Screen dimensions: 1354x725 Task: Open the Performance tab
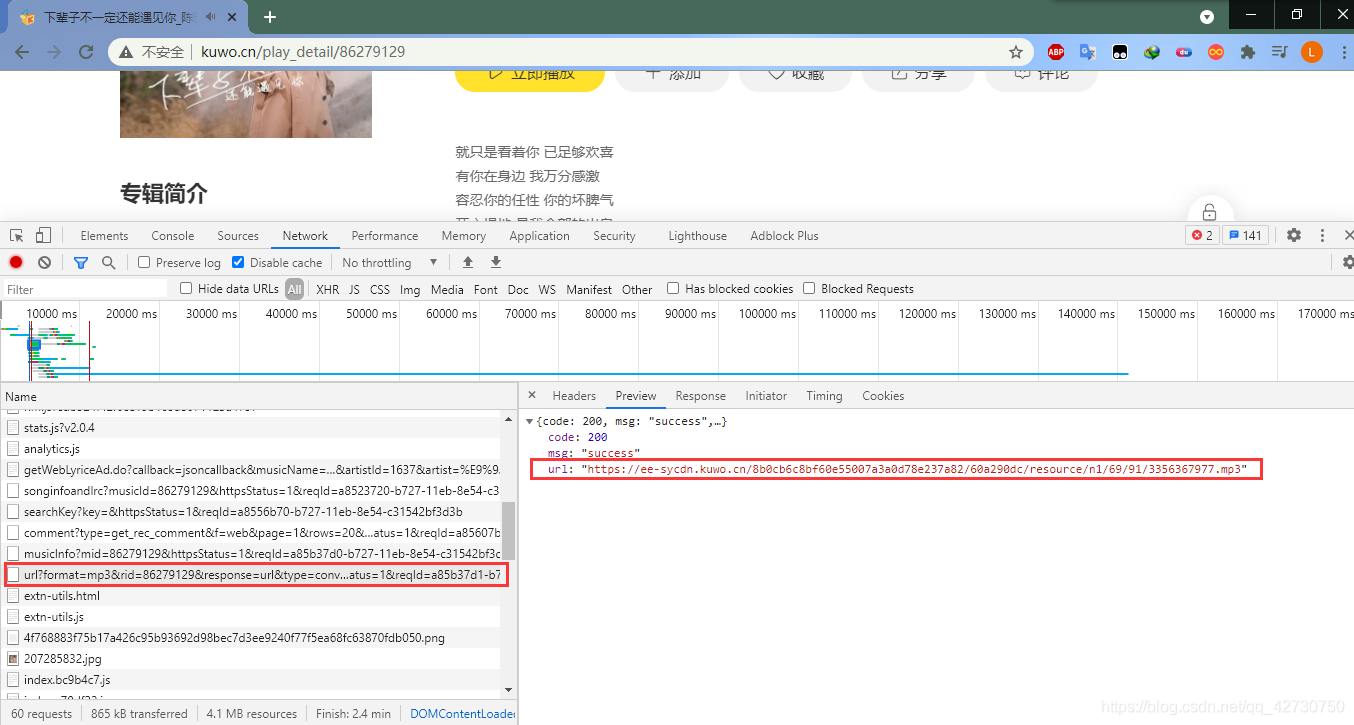click(x=385, y=235)
